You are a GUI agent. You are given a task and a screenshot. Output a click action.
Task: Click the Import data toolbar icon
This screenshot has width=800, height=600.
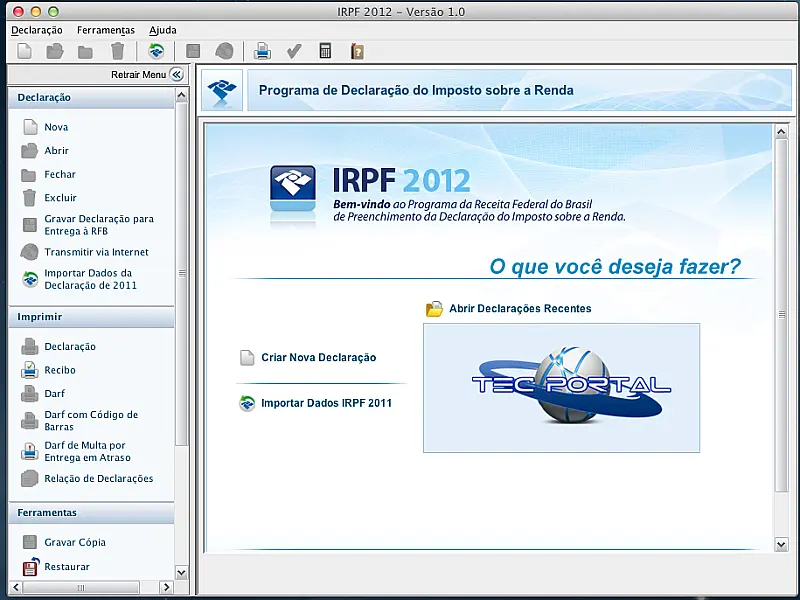pos(156,51)
